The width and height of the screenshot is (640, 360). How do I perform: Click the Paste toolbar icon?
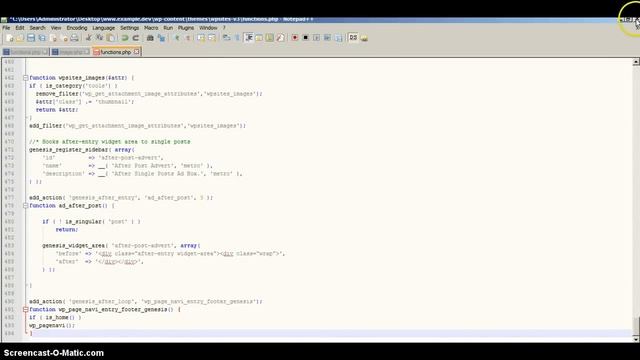click(x=111, y=38)
